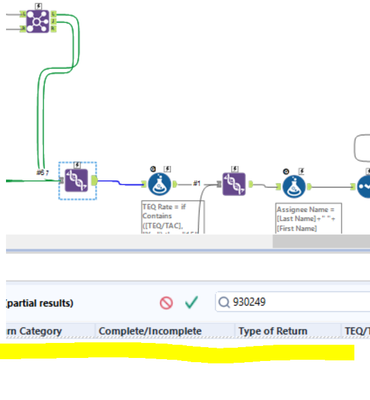Select the second Union tool after #1 connection
Screen dimensions: 370x400
234,184
